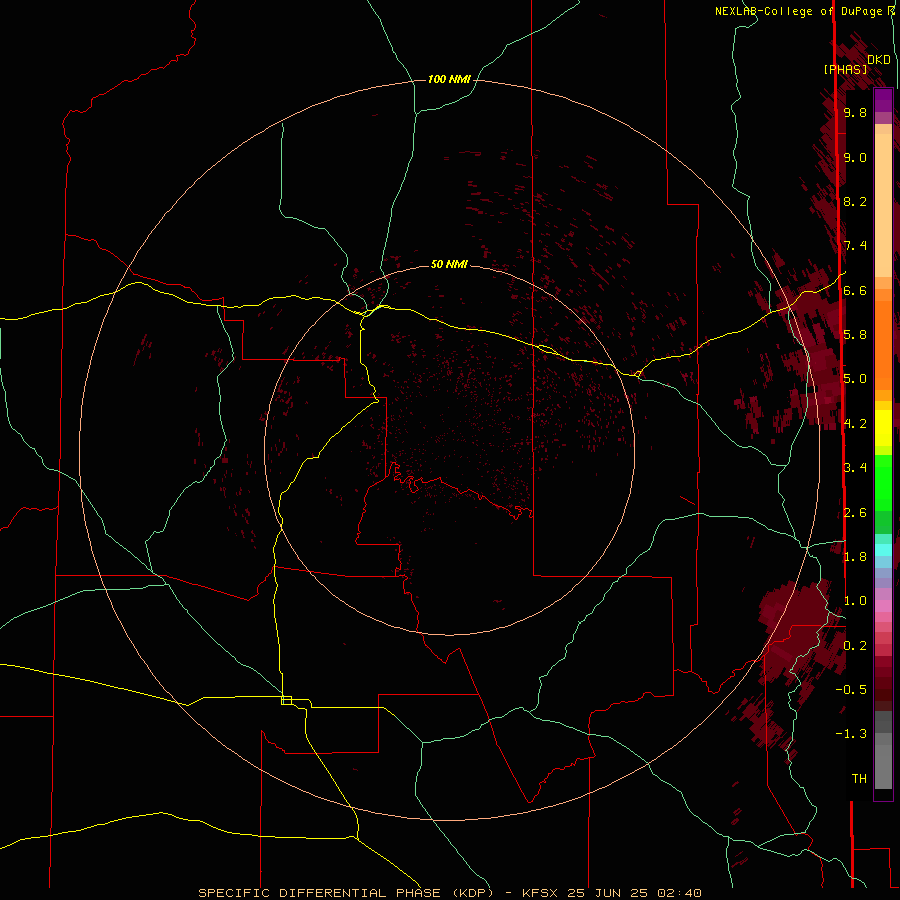
Task: Click the 5.0 legend value
Action: pos(855,379)
